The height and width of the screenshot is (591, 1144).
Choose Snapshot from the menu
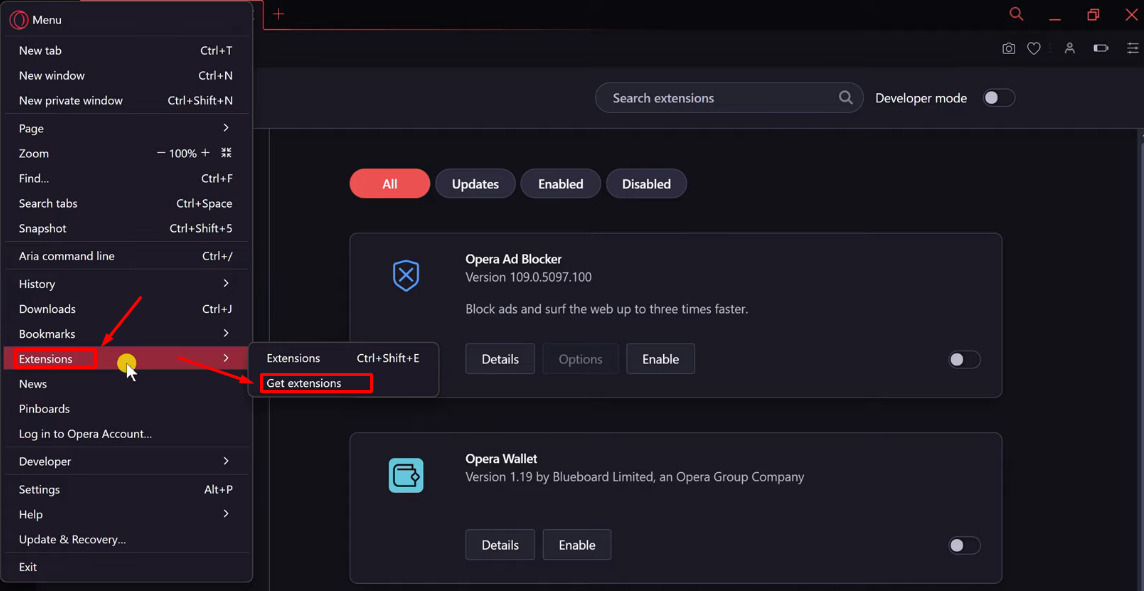[x=127, y=228]
